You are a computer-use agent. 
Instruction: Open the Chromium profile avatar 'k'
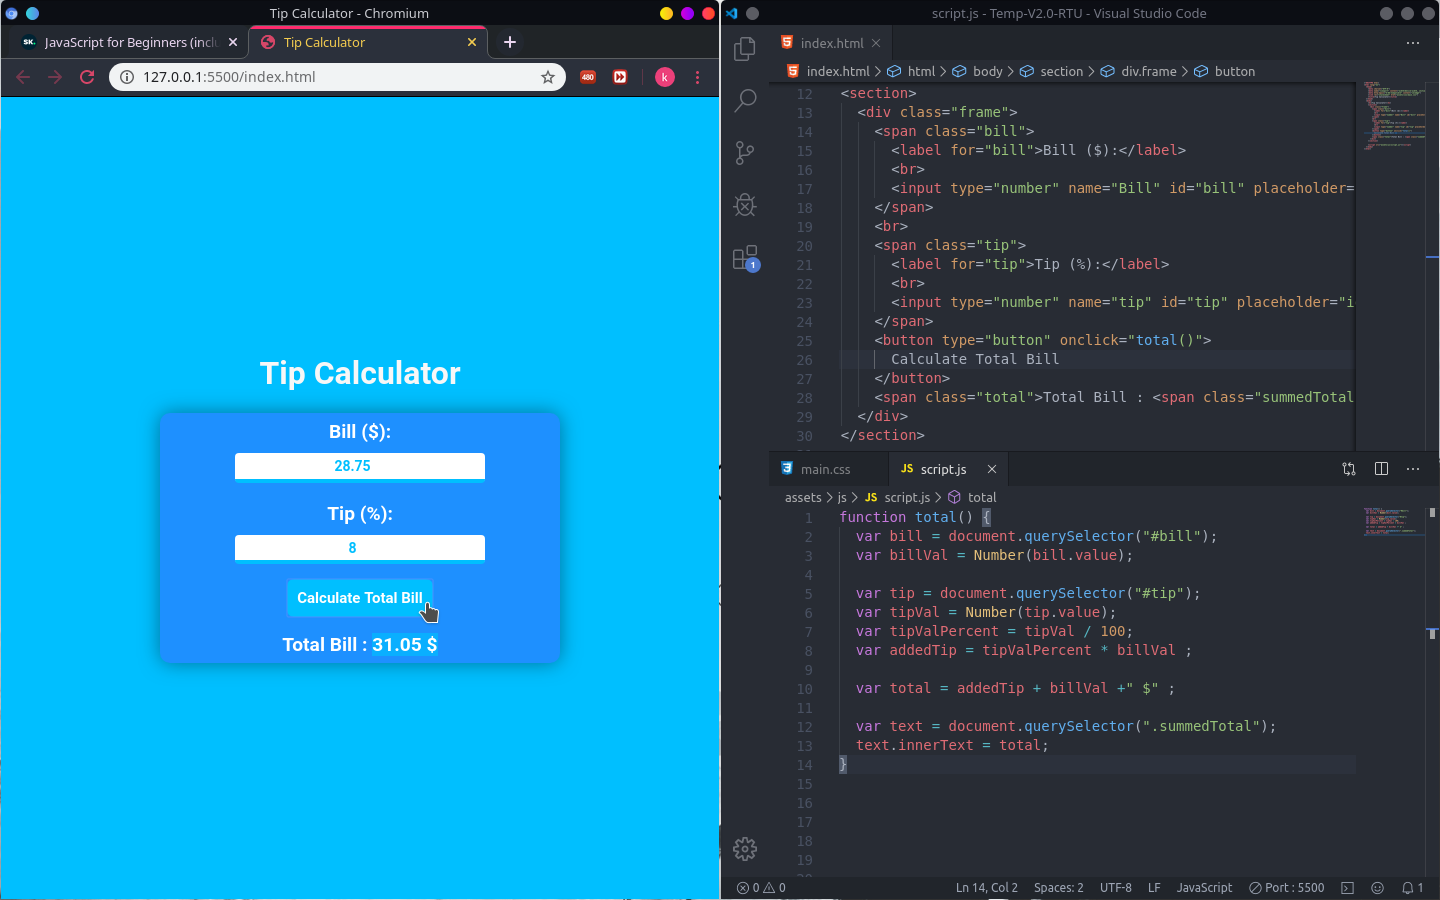(665, 77)
